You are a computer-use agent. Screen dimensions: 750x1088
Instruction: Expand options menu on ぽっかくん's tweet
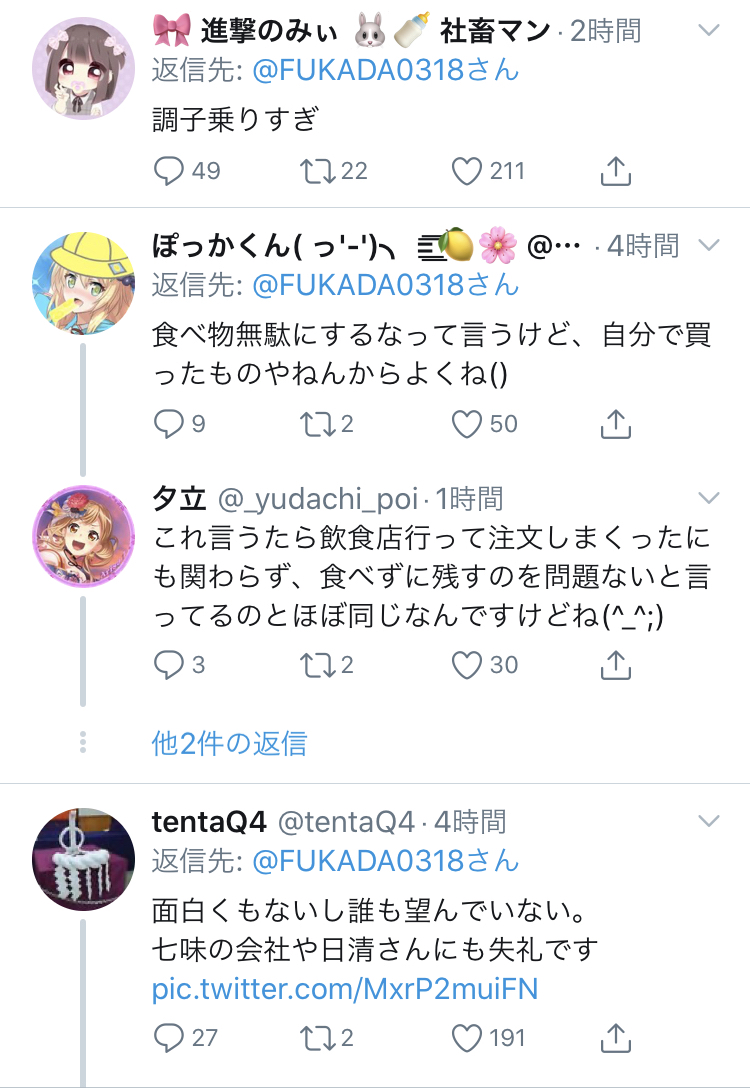(708, 246)
